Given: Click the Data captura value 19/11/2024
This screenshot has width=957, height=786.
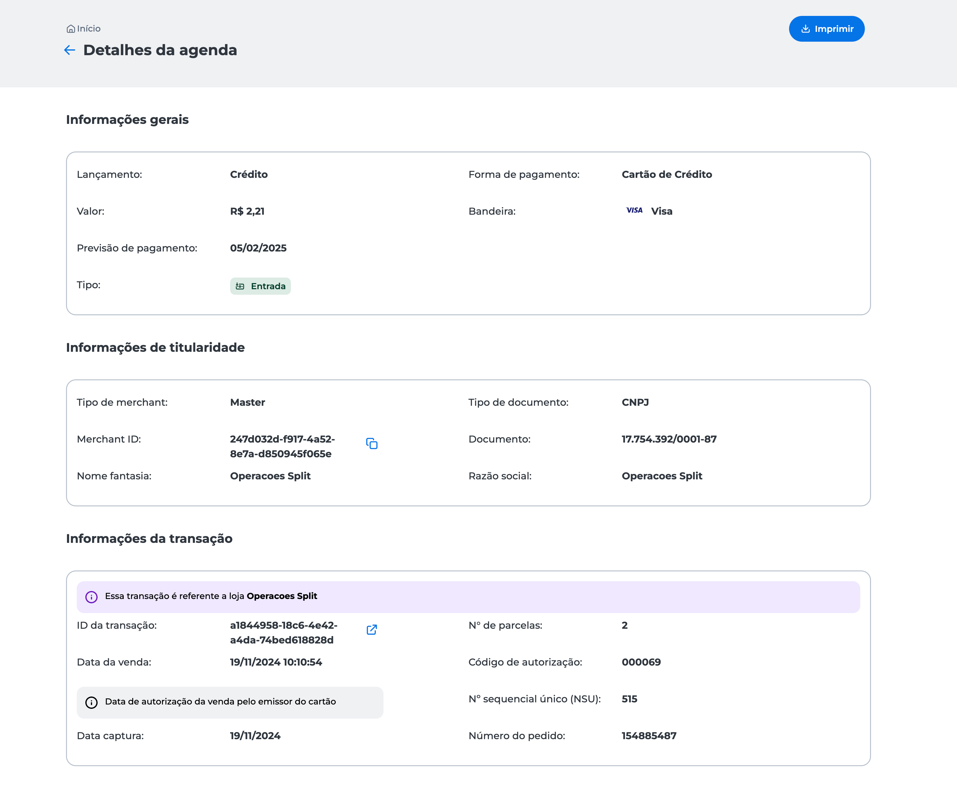Looking at the screenshot, I should [x=255, y=735].
